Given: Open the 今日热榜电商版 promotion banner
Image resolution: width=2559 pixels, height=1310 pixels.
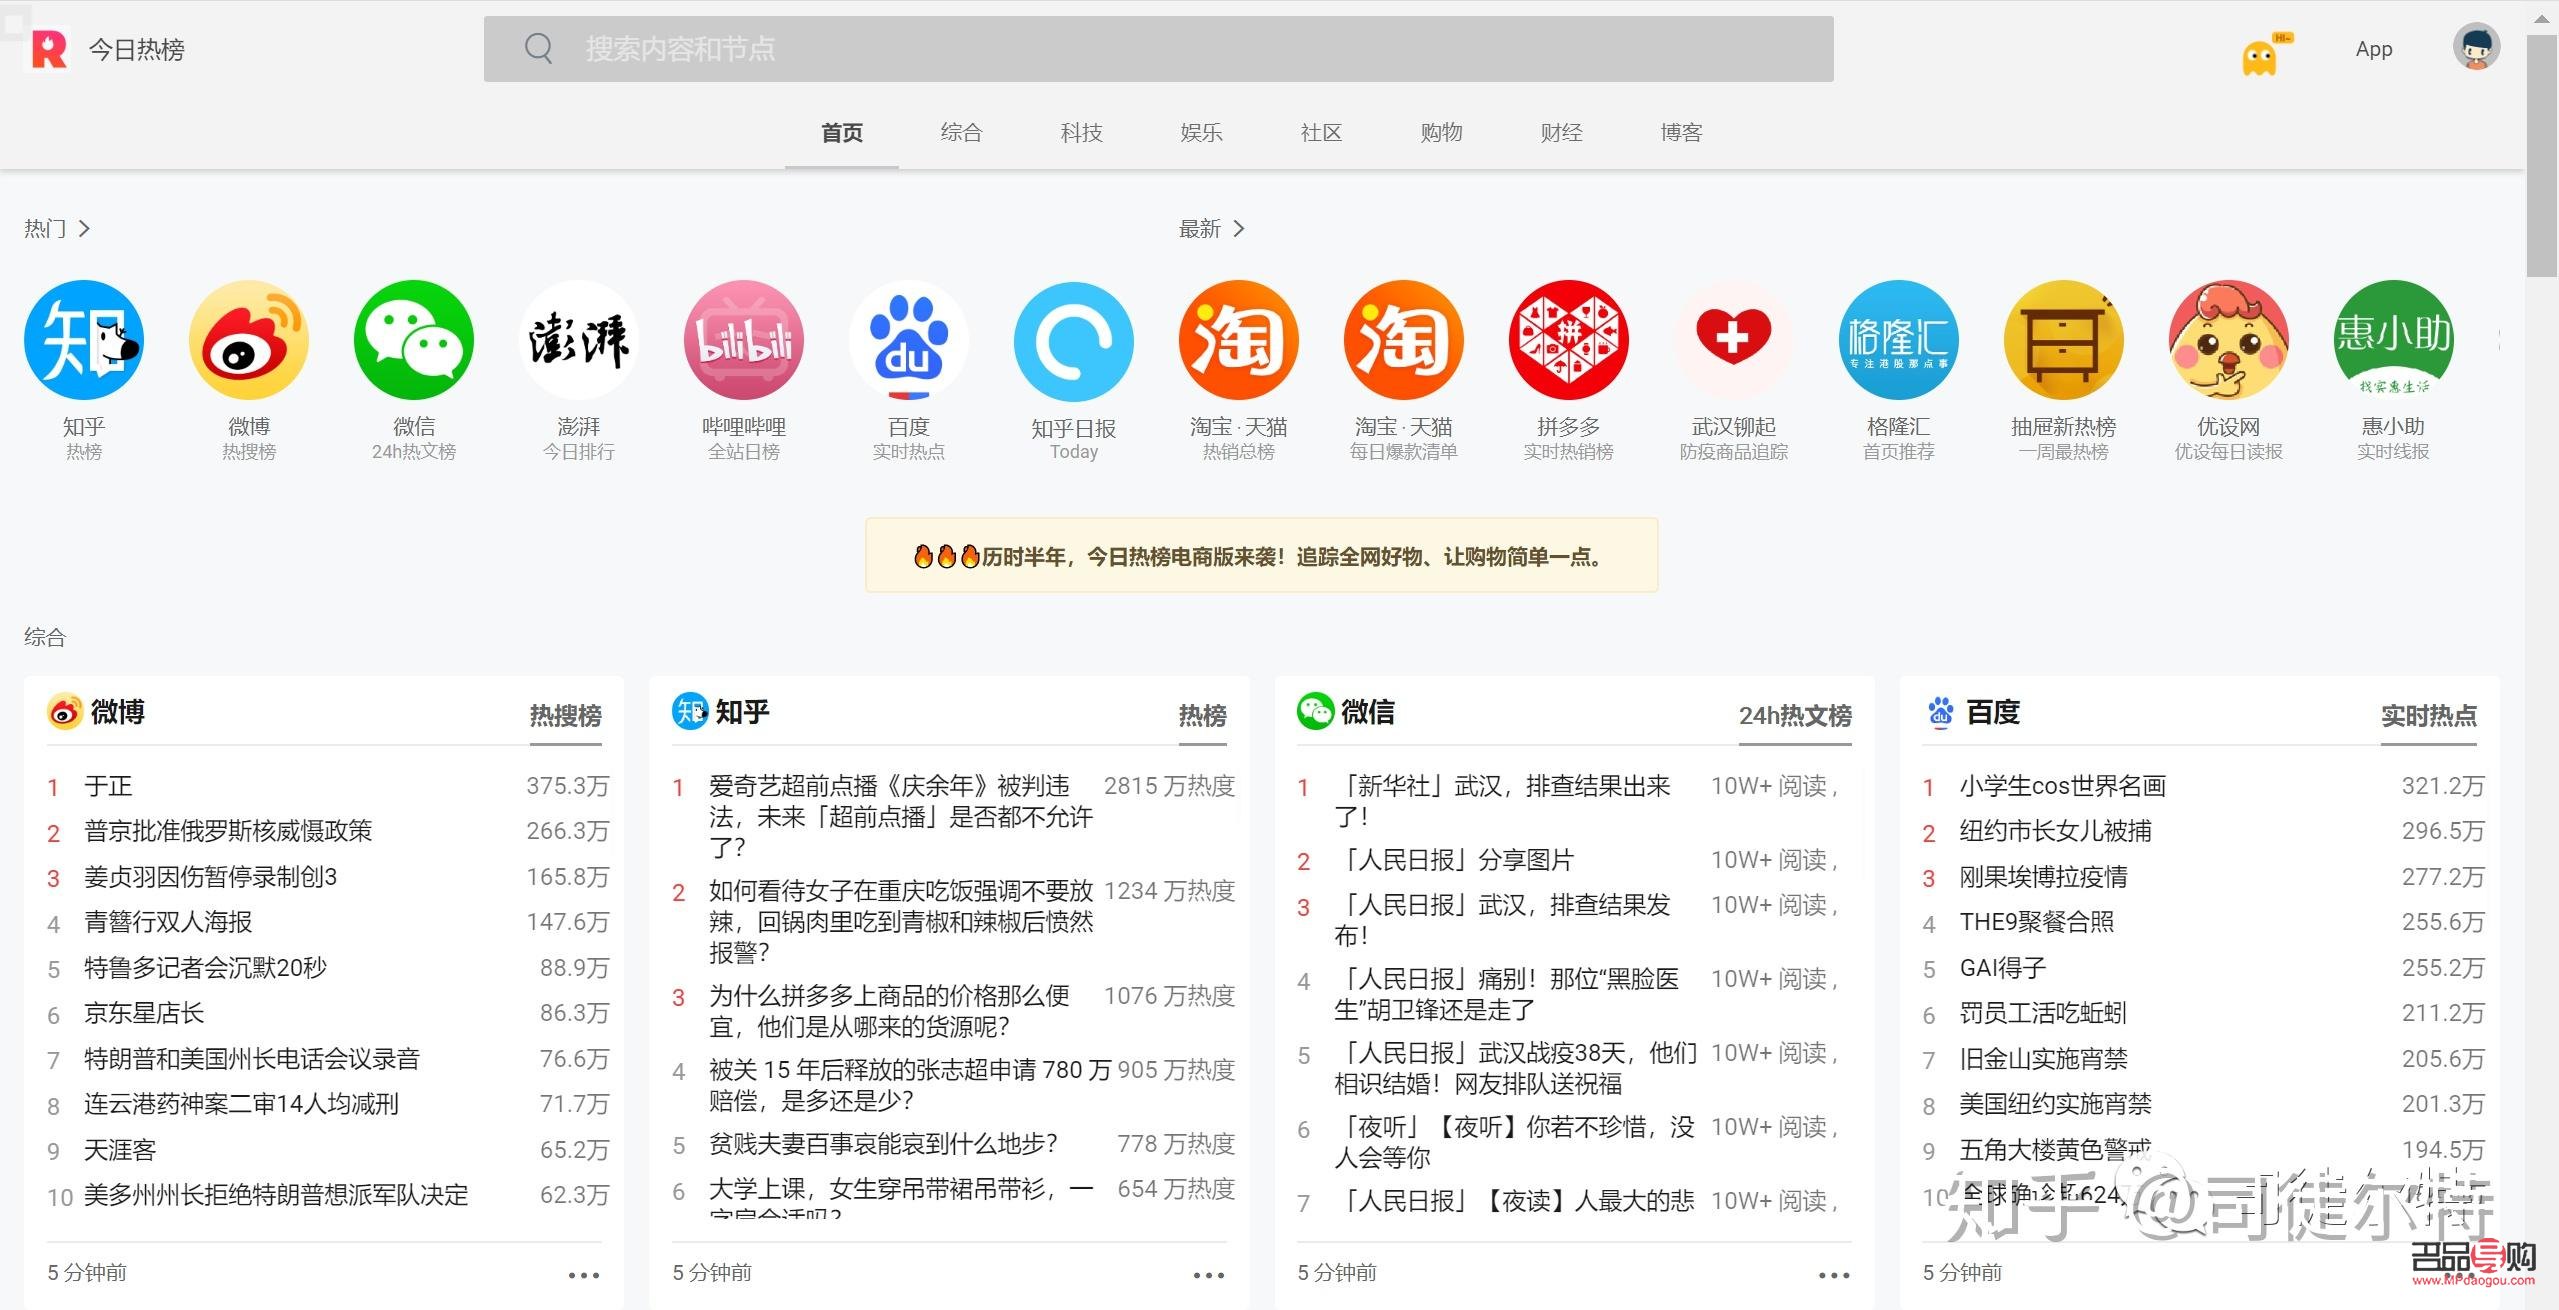Looking at the screenshot, I should pos(1262,555).
